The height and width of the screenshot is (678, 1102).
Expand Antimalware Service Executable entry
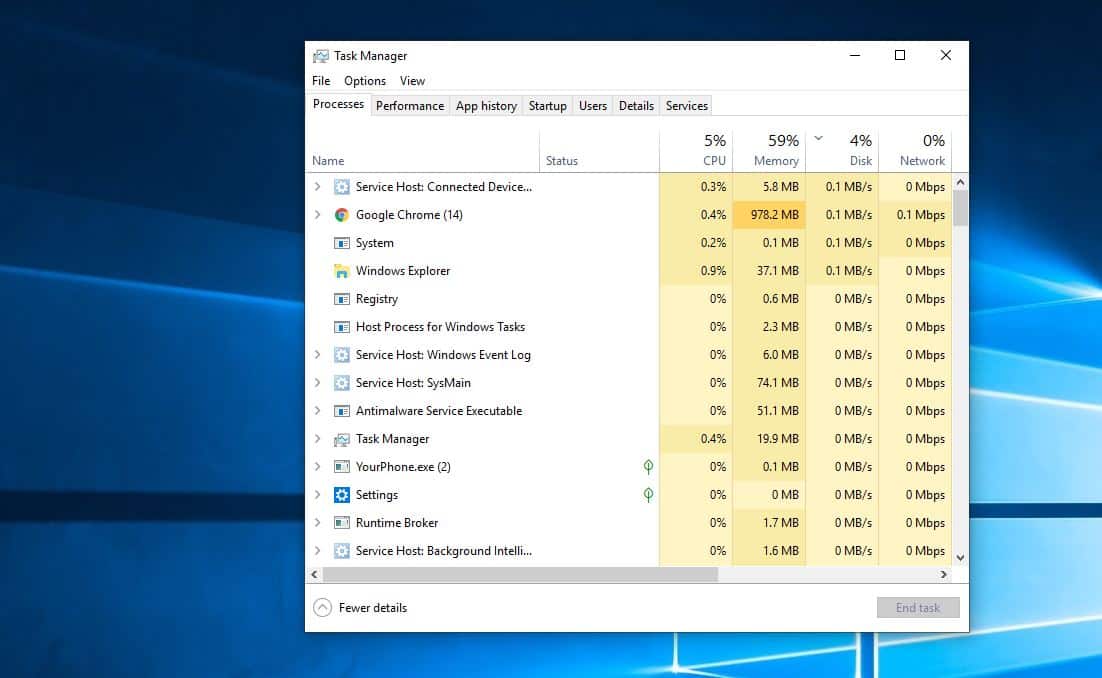(318, 411)
